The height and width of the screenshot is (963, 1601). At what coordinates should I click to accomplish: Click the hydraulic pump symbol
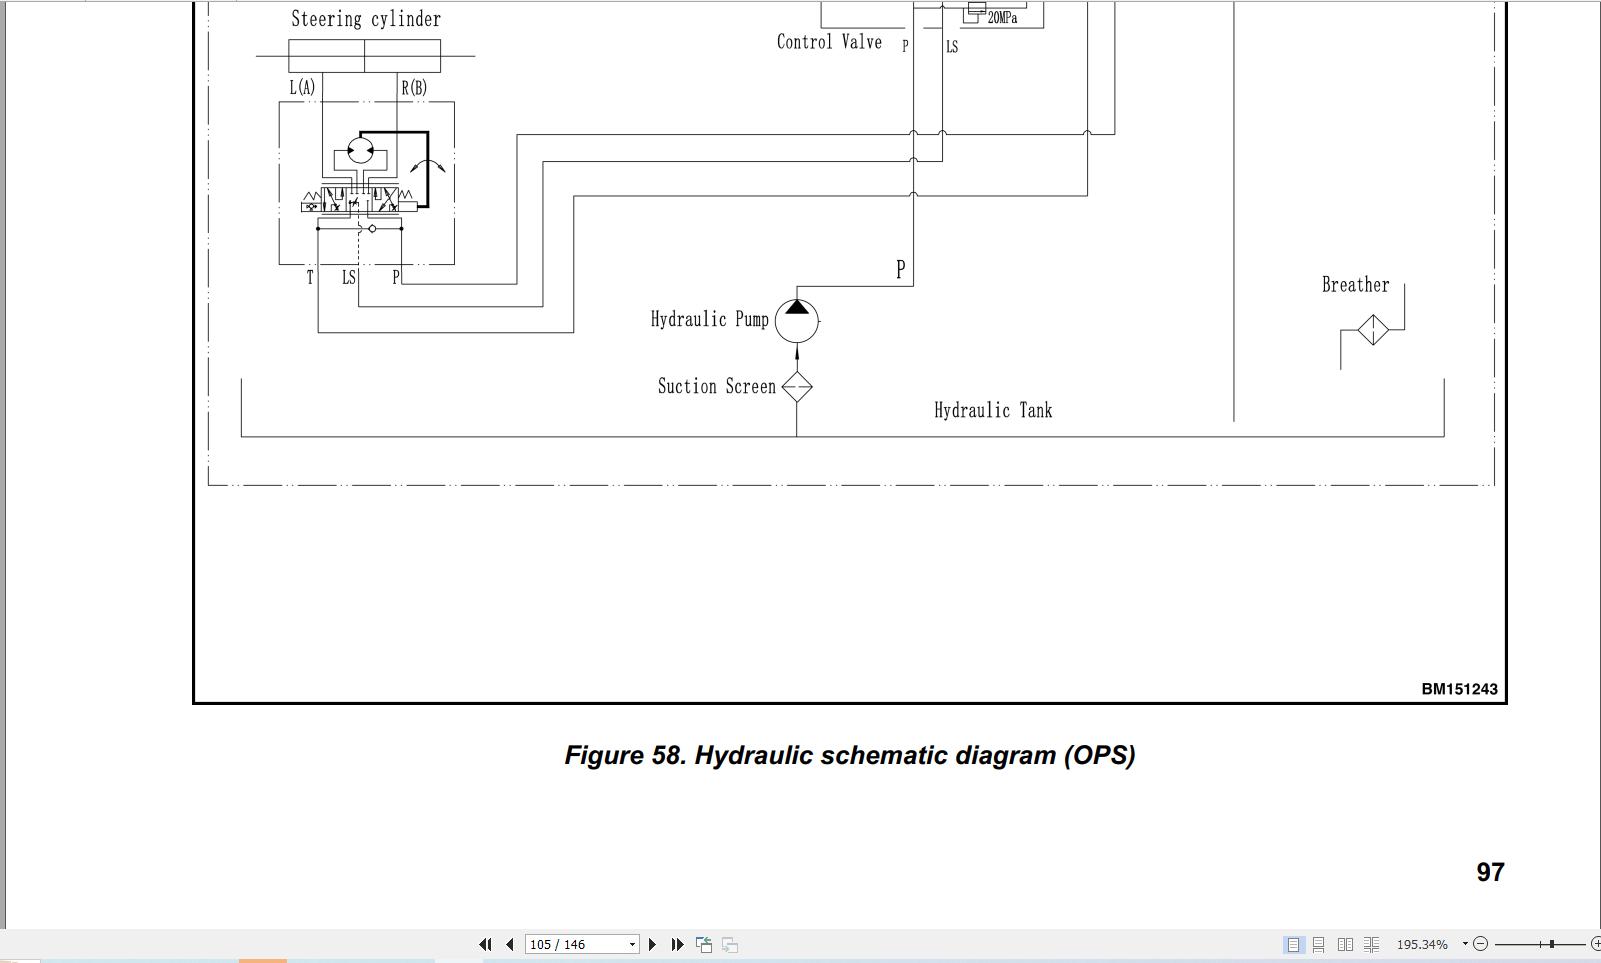(797, 321)
